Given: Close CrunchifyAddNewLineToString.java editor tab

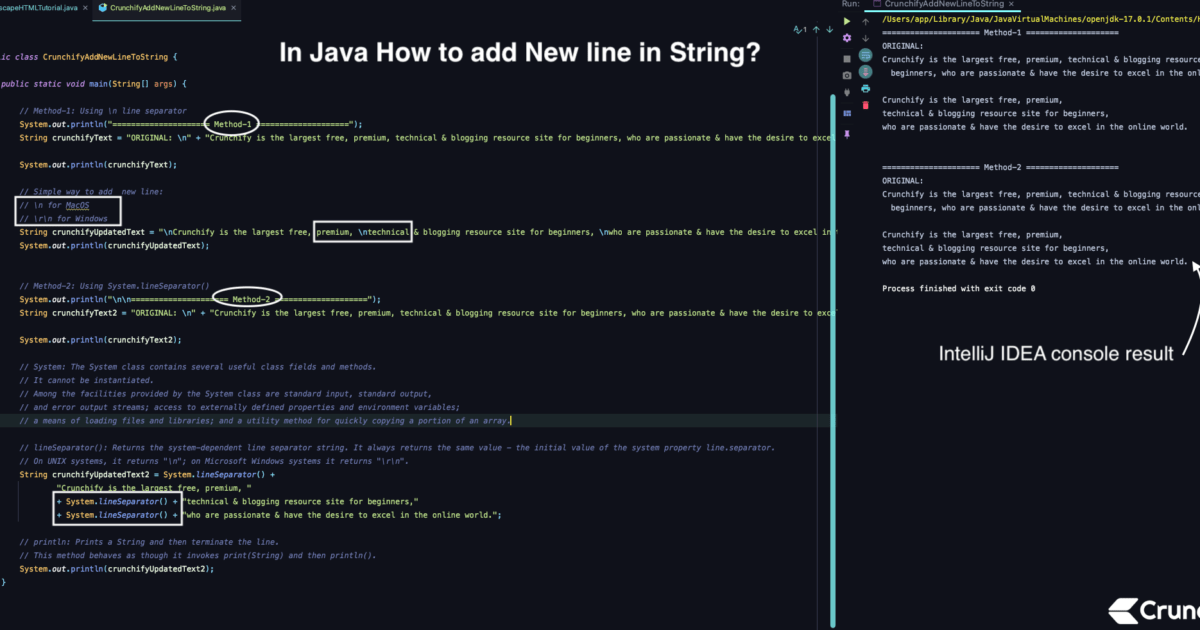Looking at the screenshot, I should [235, 7].
